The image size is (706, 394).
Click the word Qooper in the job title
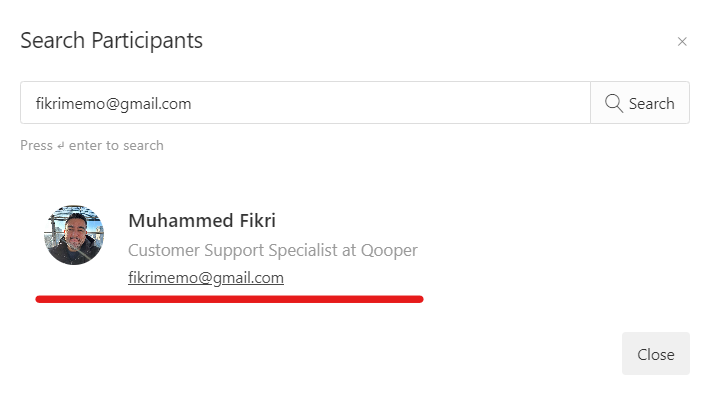389,250
